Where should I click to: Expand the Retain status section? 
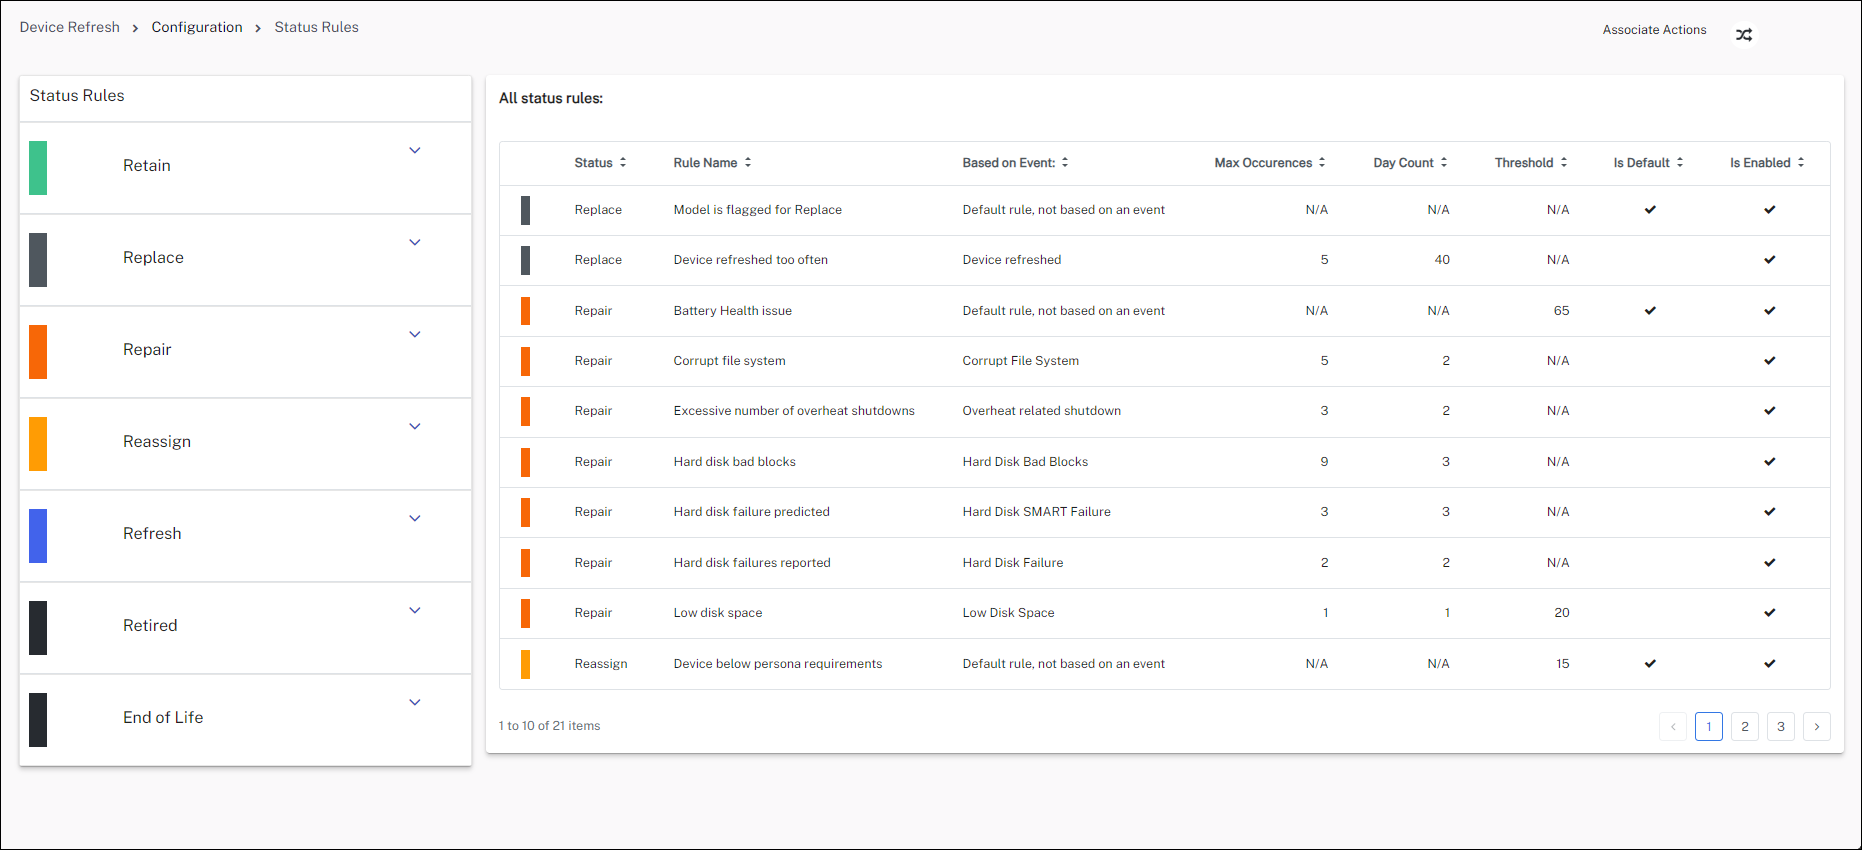(414, 151)
